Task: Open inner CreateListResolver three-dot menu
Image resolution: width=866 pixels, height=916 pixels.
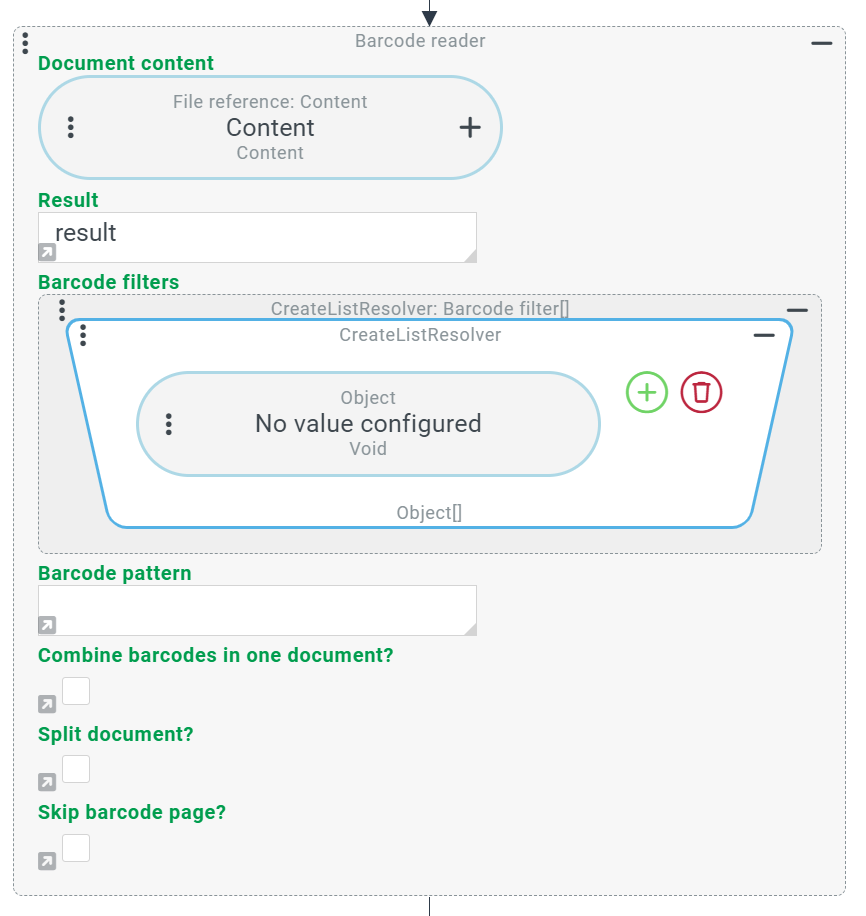Action: (83, 335)
